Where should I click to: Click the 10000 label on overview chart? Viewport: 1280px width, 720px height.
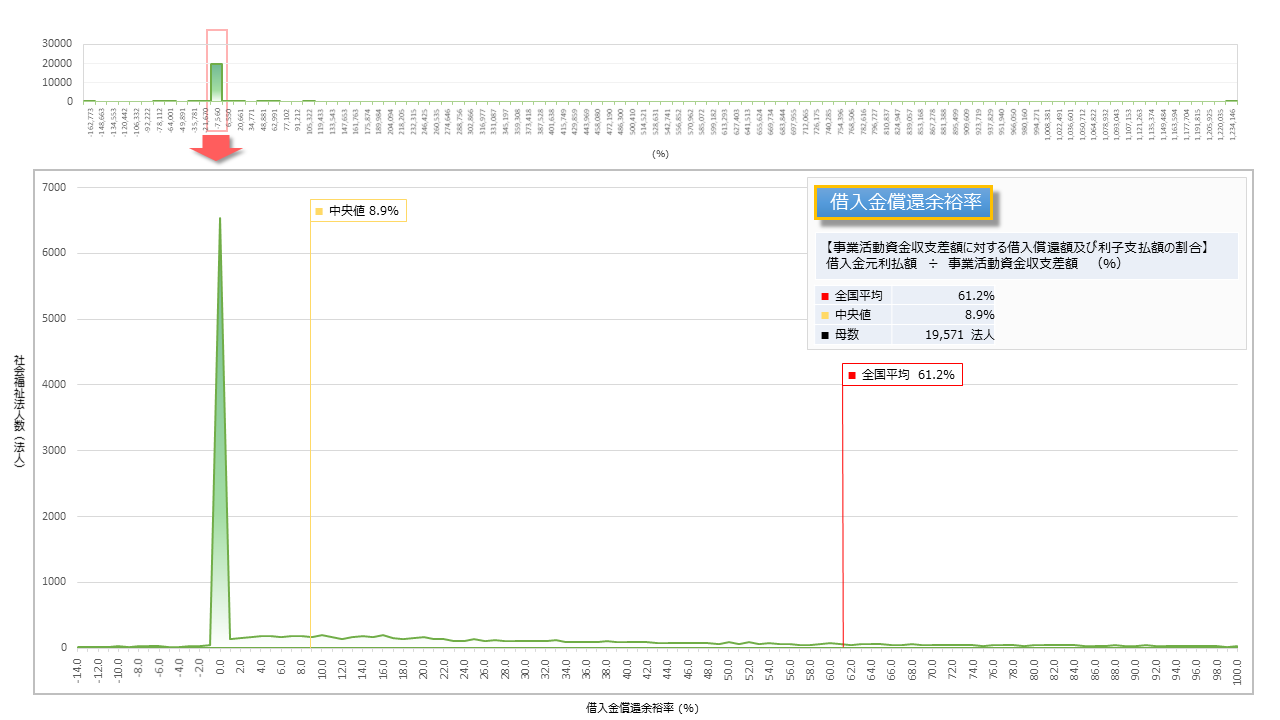57,82
